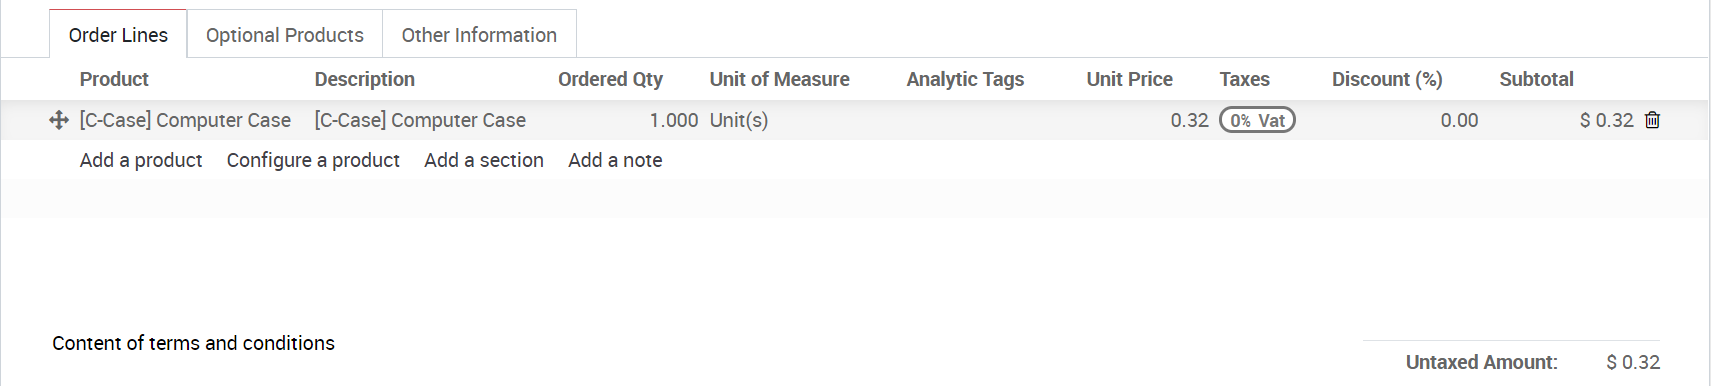Viewport: 1711px width, 386px height.
Task: Add a note to order lines
Action: (x=615, y=160)
